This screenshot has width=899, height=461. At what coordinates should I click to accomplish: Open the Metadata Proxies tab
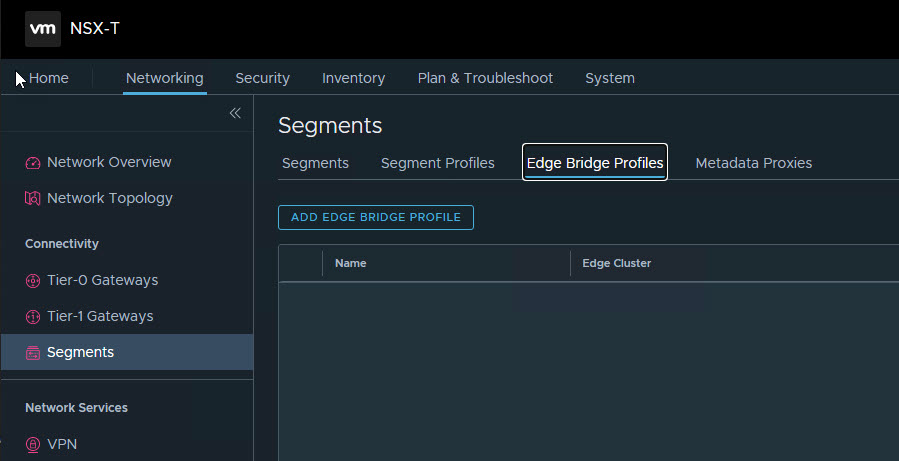coord(753,163)
